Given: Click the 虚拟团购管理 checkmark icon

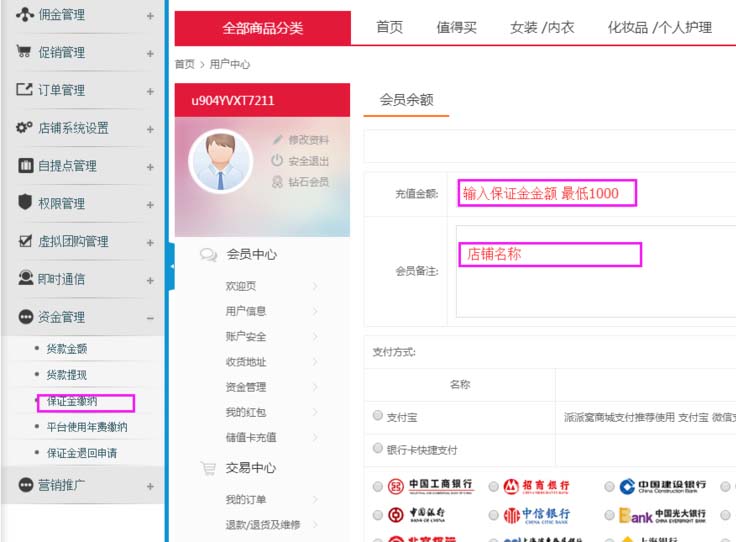Looking at the screenshot, I should [x=25, y=241].
